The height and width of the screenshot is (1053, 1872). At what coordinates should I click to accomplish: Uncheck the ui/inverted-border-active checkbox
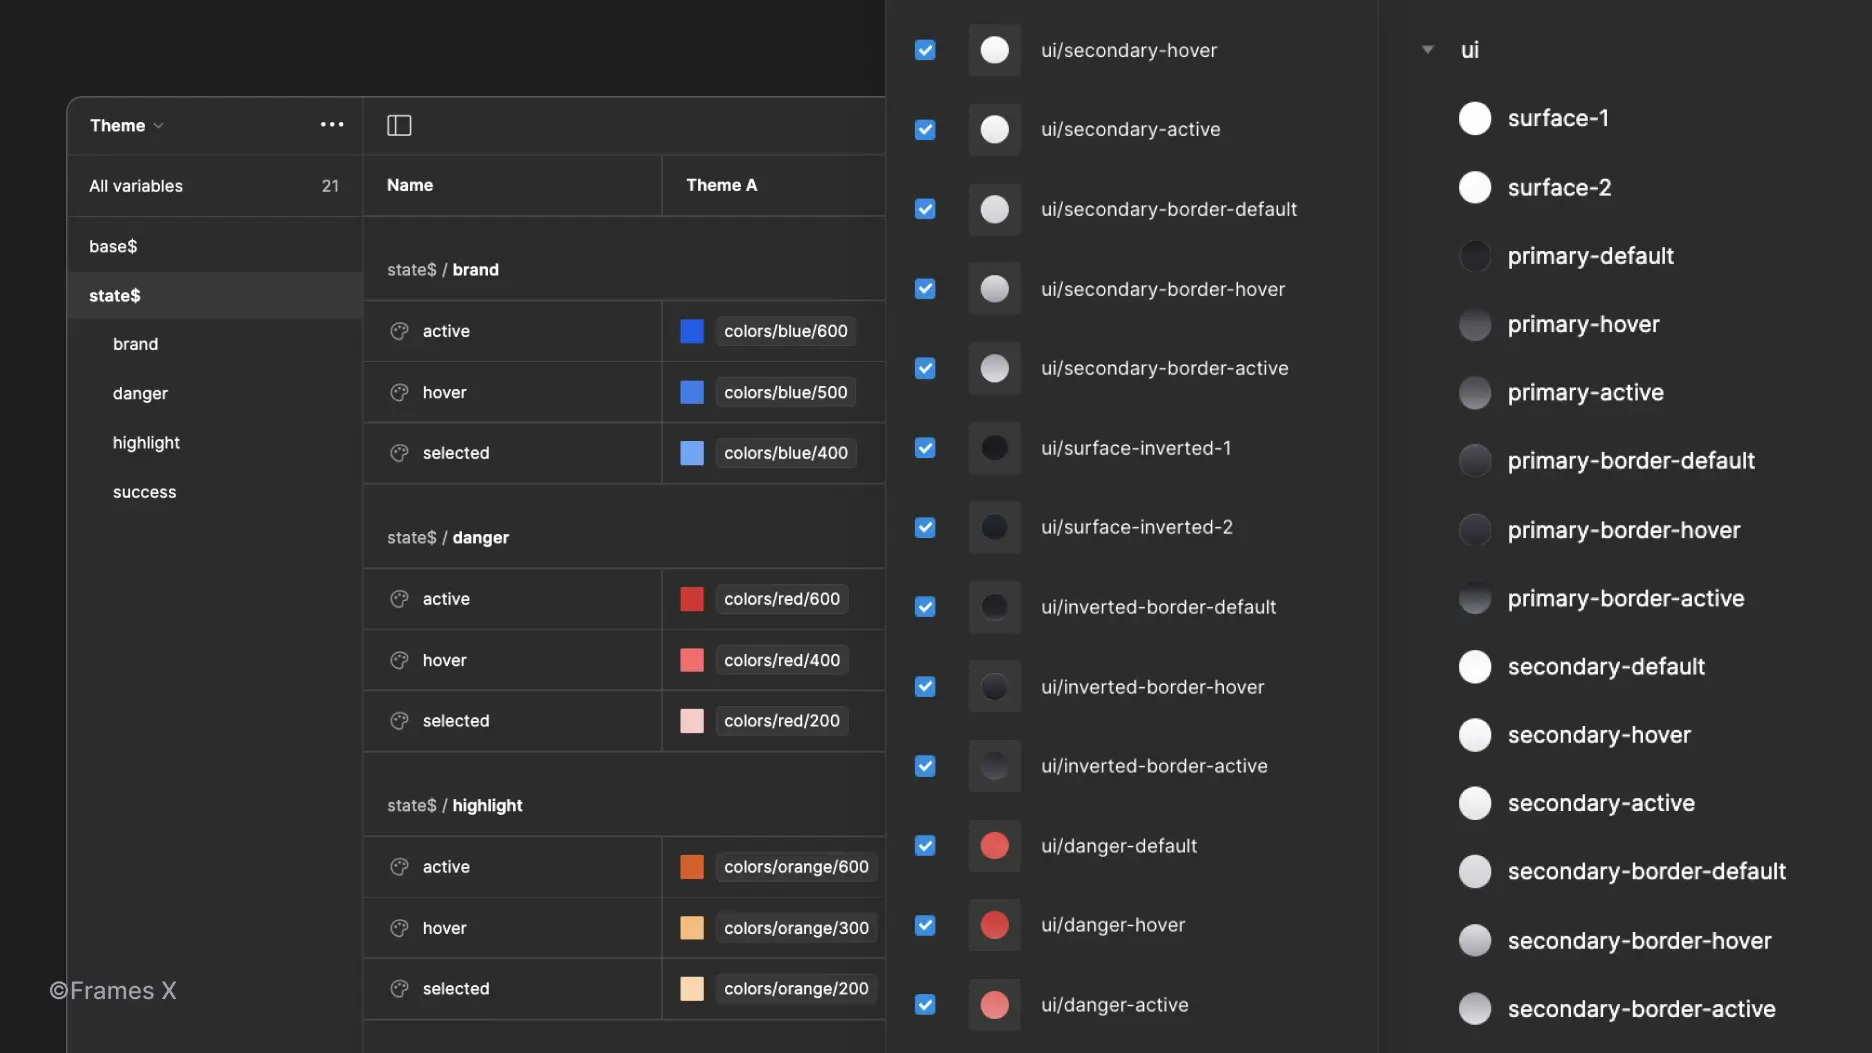[x=925, y=766]
